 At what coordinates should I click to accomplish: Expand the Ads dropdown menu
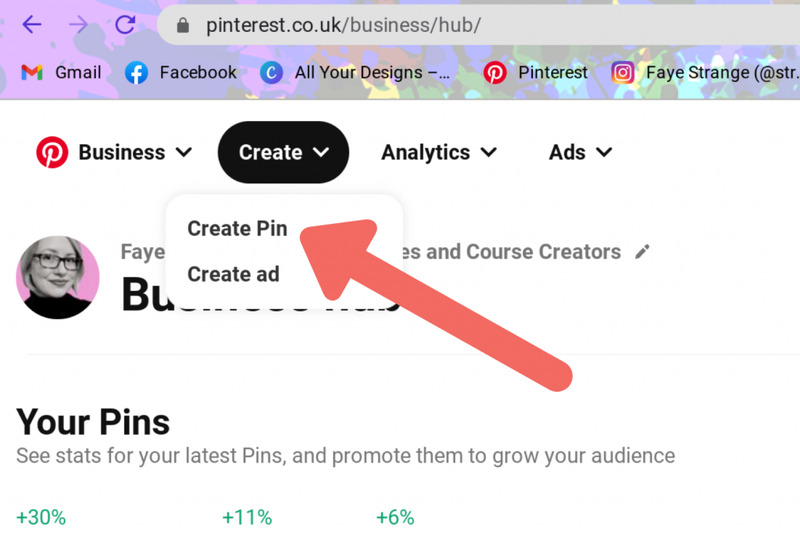pyautogui.click(x=580, y=152)
